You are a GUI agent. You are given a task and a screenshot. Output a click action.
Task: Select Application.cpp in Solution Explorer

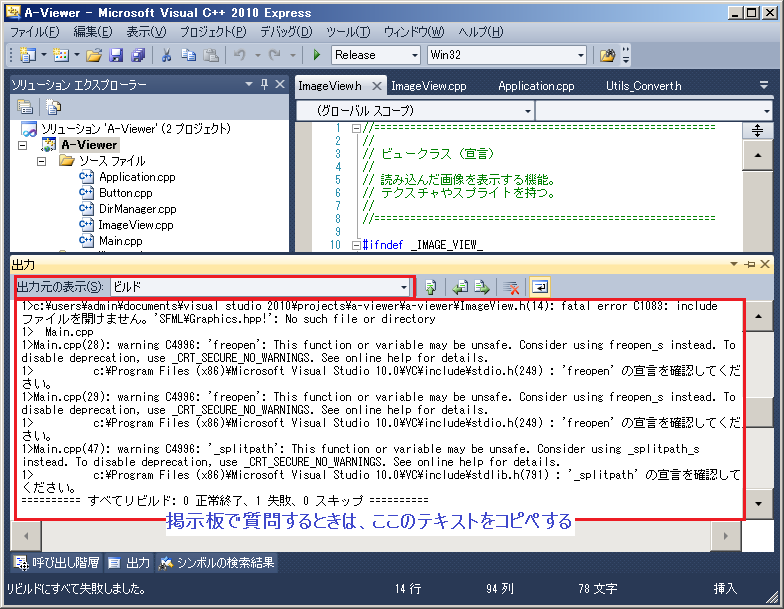click(x=137, y=177)
